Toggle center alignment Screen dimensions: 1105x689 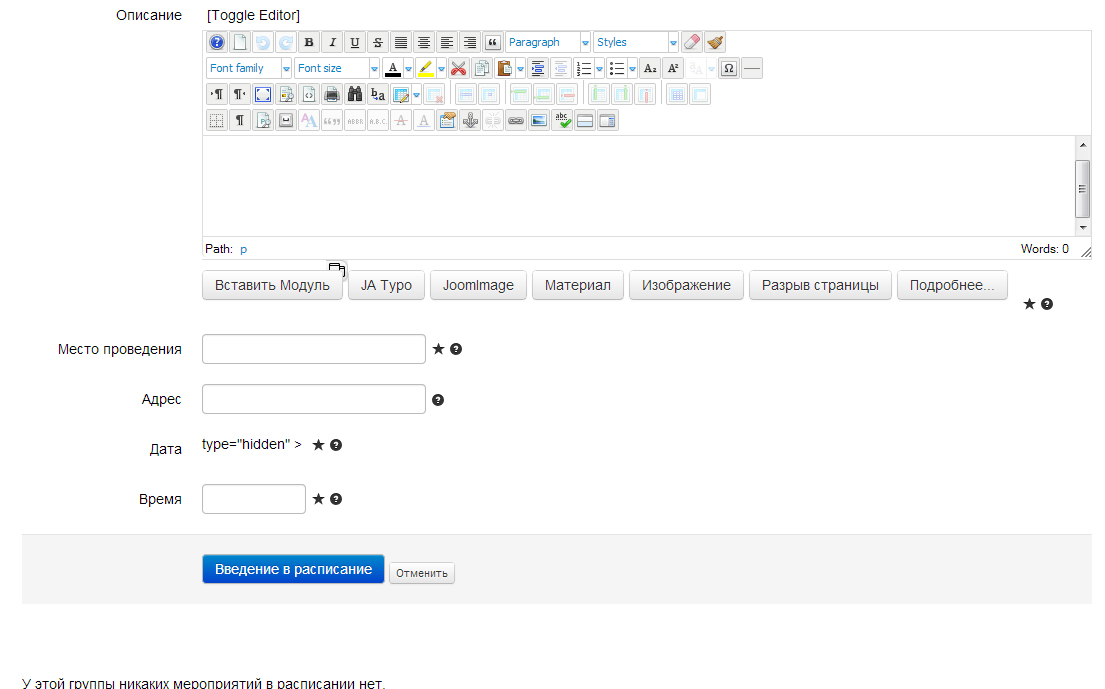424,42
